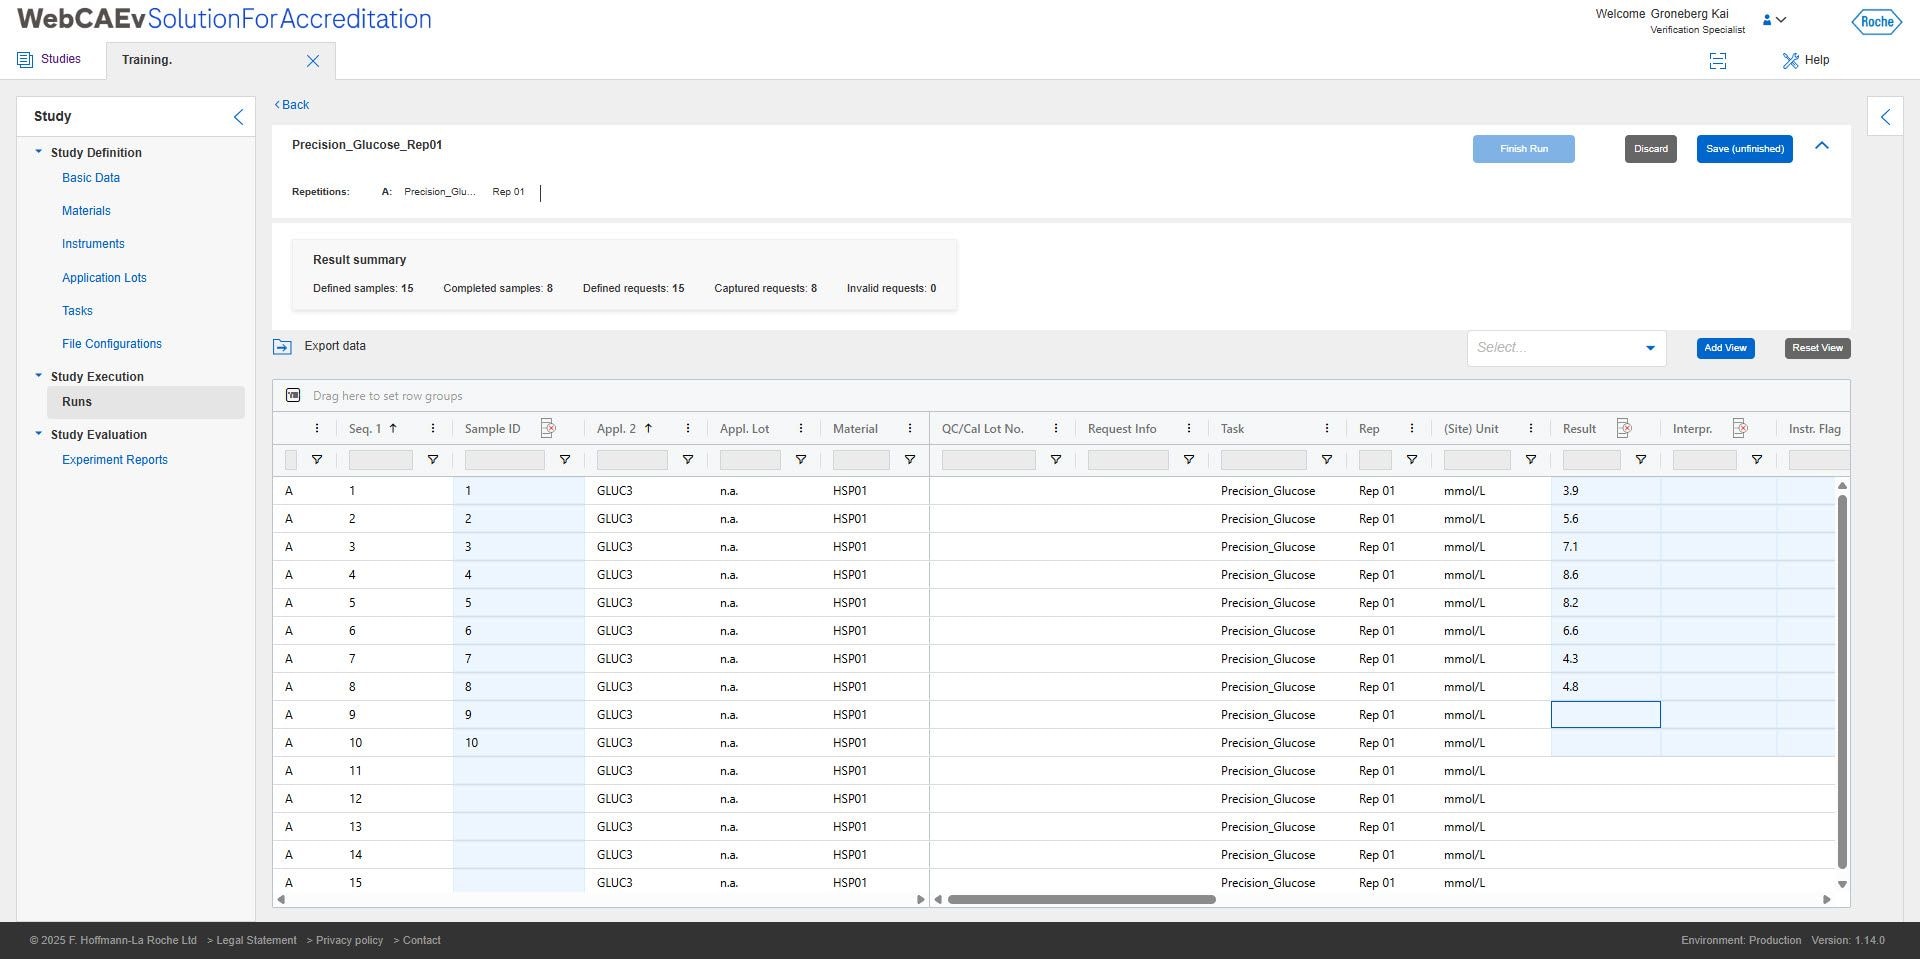Open the Help tools icon
Viewport: 1920px width, 959px height.
[x=1790, y=60]
